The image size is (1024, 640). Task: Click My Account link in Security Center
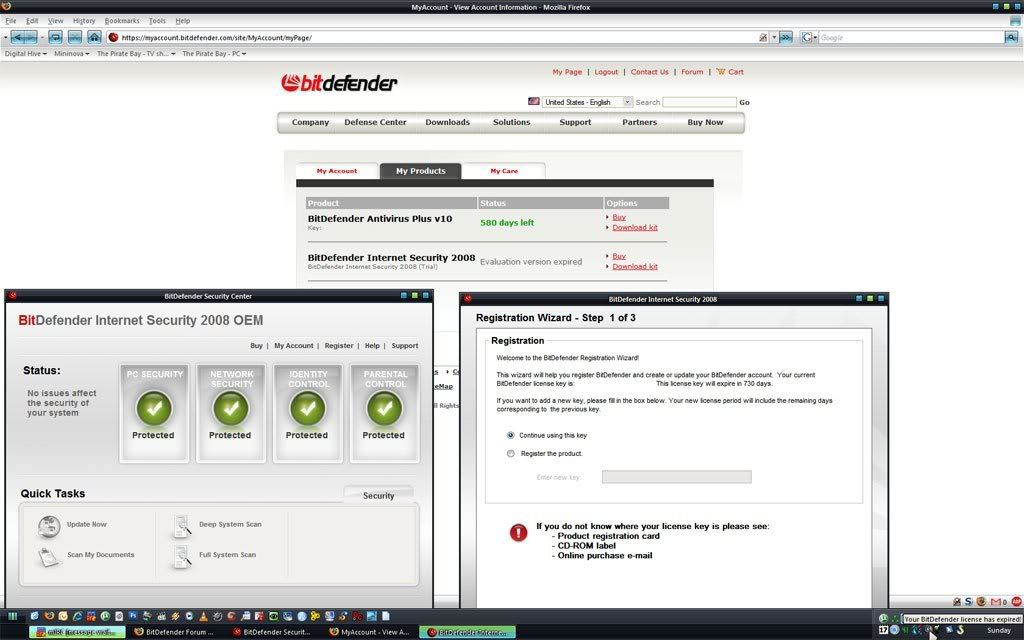[x=294, y=345]
